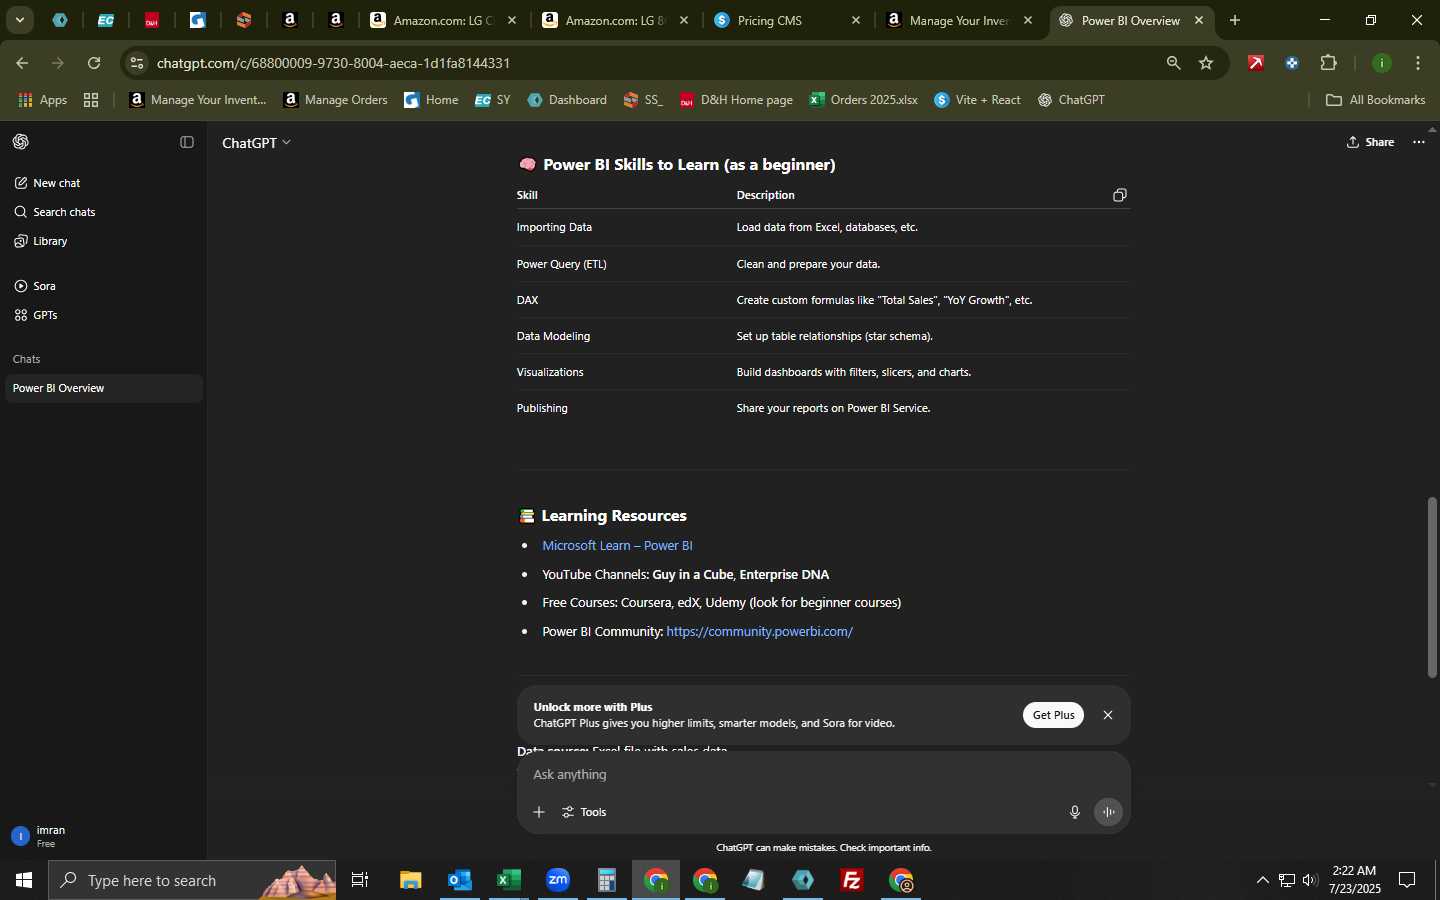
Task: Open the Library section
Action: [x=104, y=241]
